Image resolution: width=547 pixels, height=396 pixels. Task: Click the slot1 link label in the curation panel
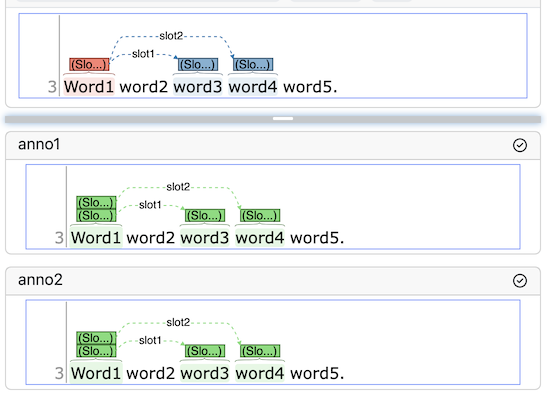pyautogui.click(x=143, y=54)
